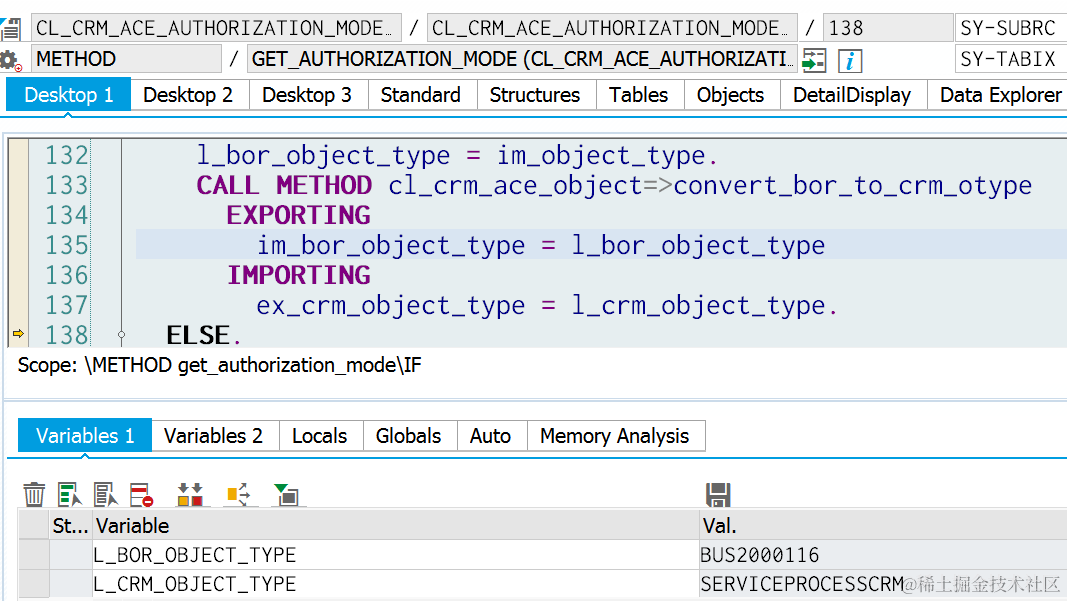Click the second CL_CRM_ACE_AUTHORIZATION_MODE include field
The width and height of the screenshot is (1067, 601).
pos(612,28)
